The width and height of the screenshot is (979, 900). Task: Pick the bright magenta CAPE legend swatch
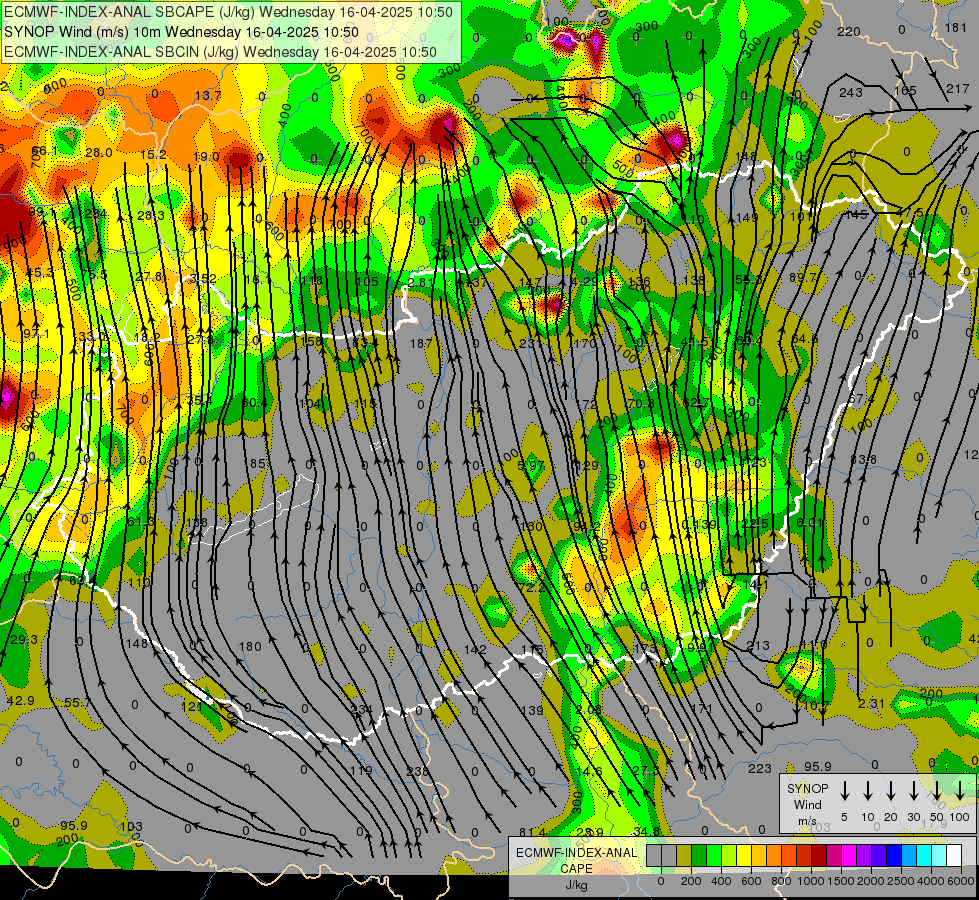[x=849, y=855]
